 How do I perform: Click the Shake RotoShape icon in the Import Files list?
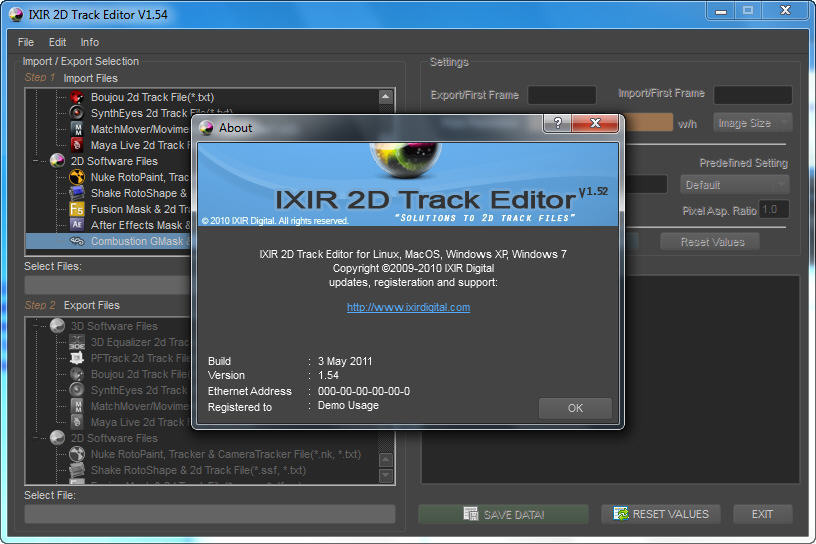pyautogui.click(x=77, y=193)
